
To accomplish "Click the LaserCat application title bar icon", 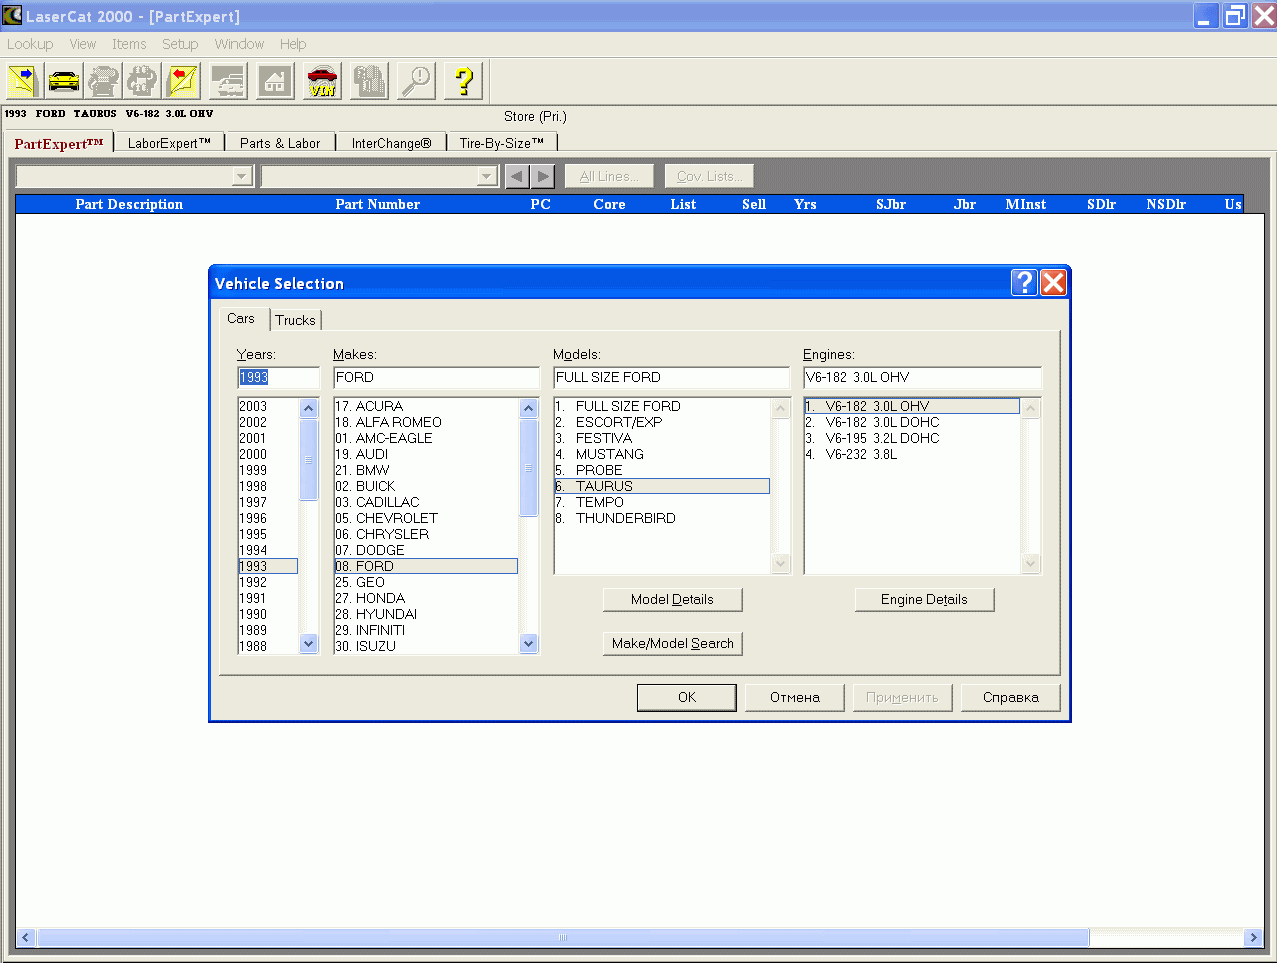I will click(x=12, y=16).
